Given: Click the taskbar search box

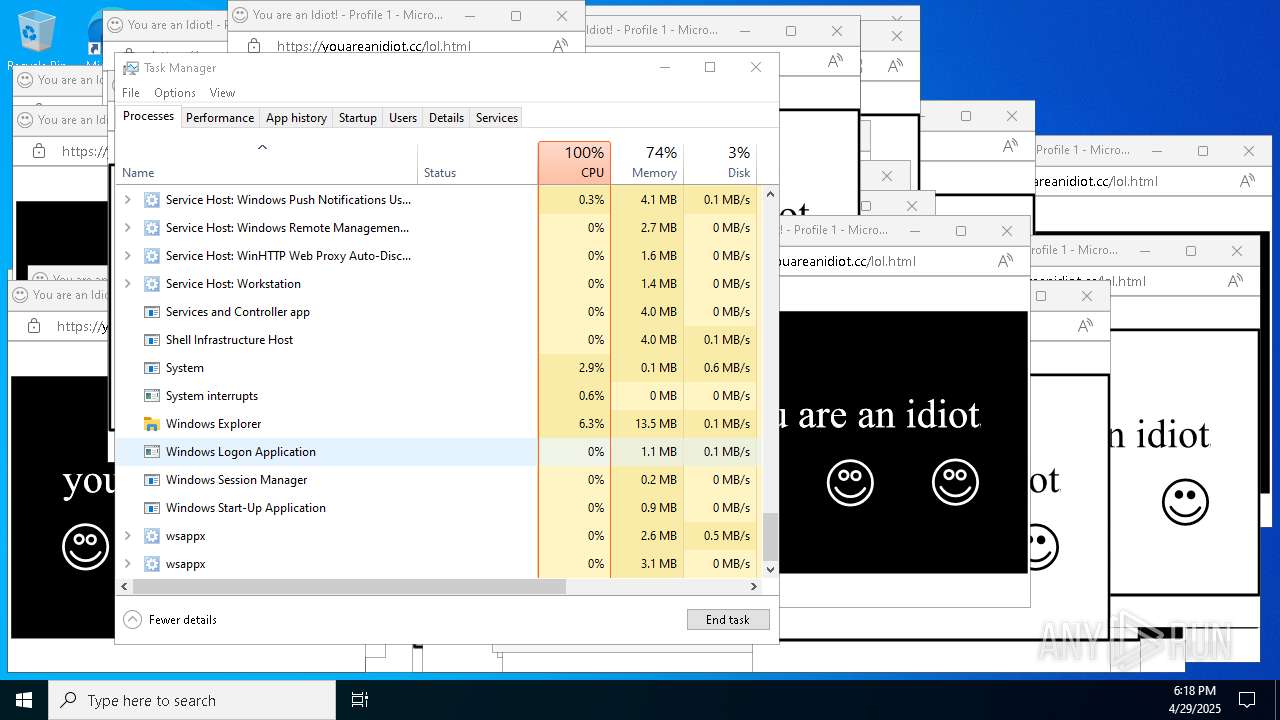Looking at the screenshot, I should click(192, 700).
